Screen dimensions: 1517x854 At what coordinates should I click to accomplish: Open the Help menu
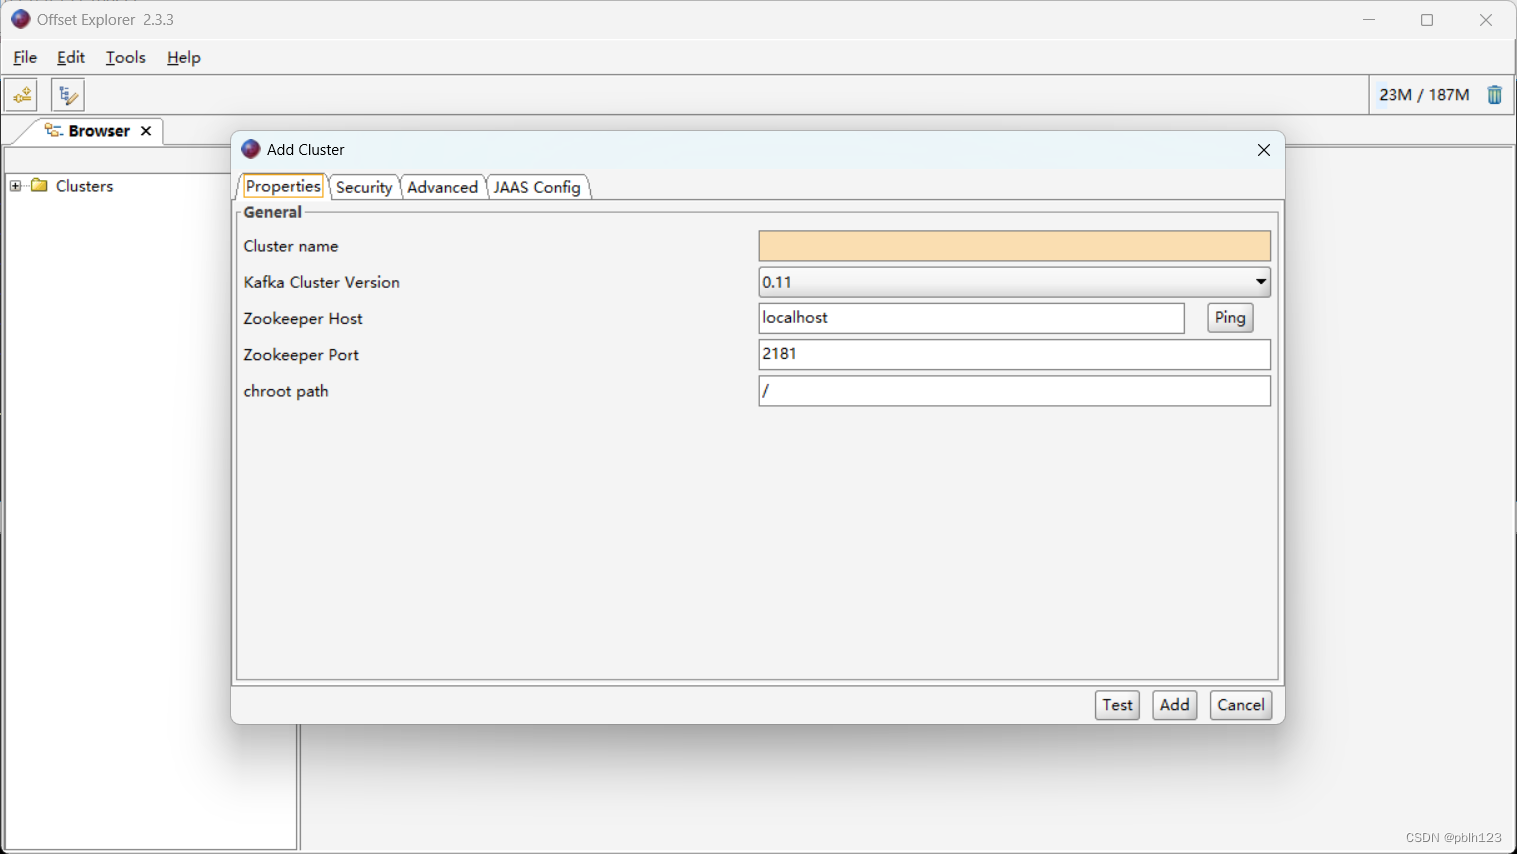pyautogui.click(x=184, y=57)
